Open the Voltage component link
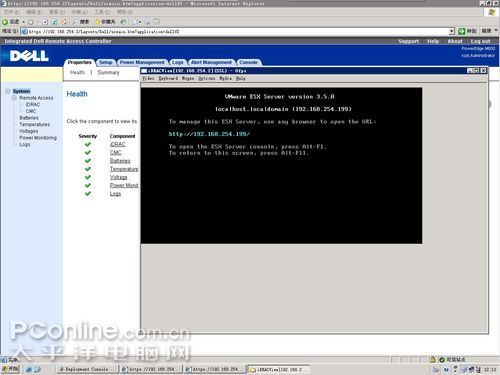 (118, 177)
